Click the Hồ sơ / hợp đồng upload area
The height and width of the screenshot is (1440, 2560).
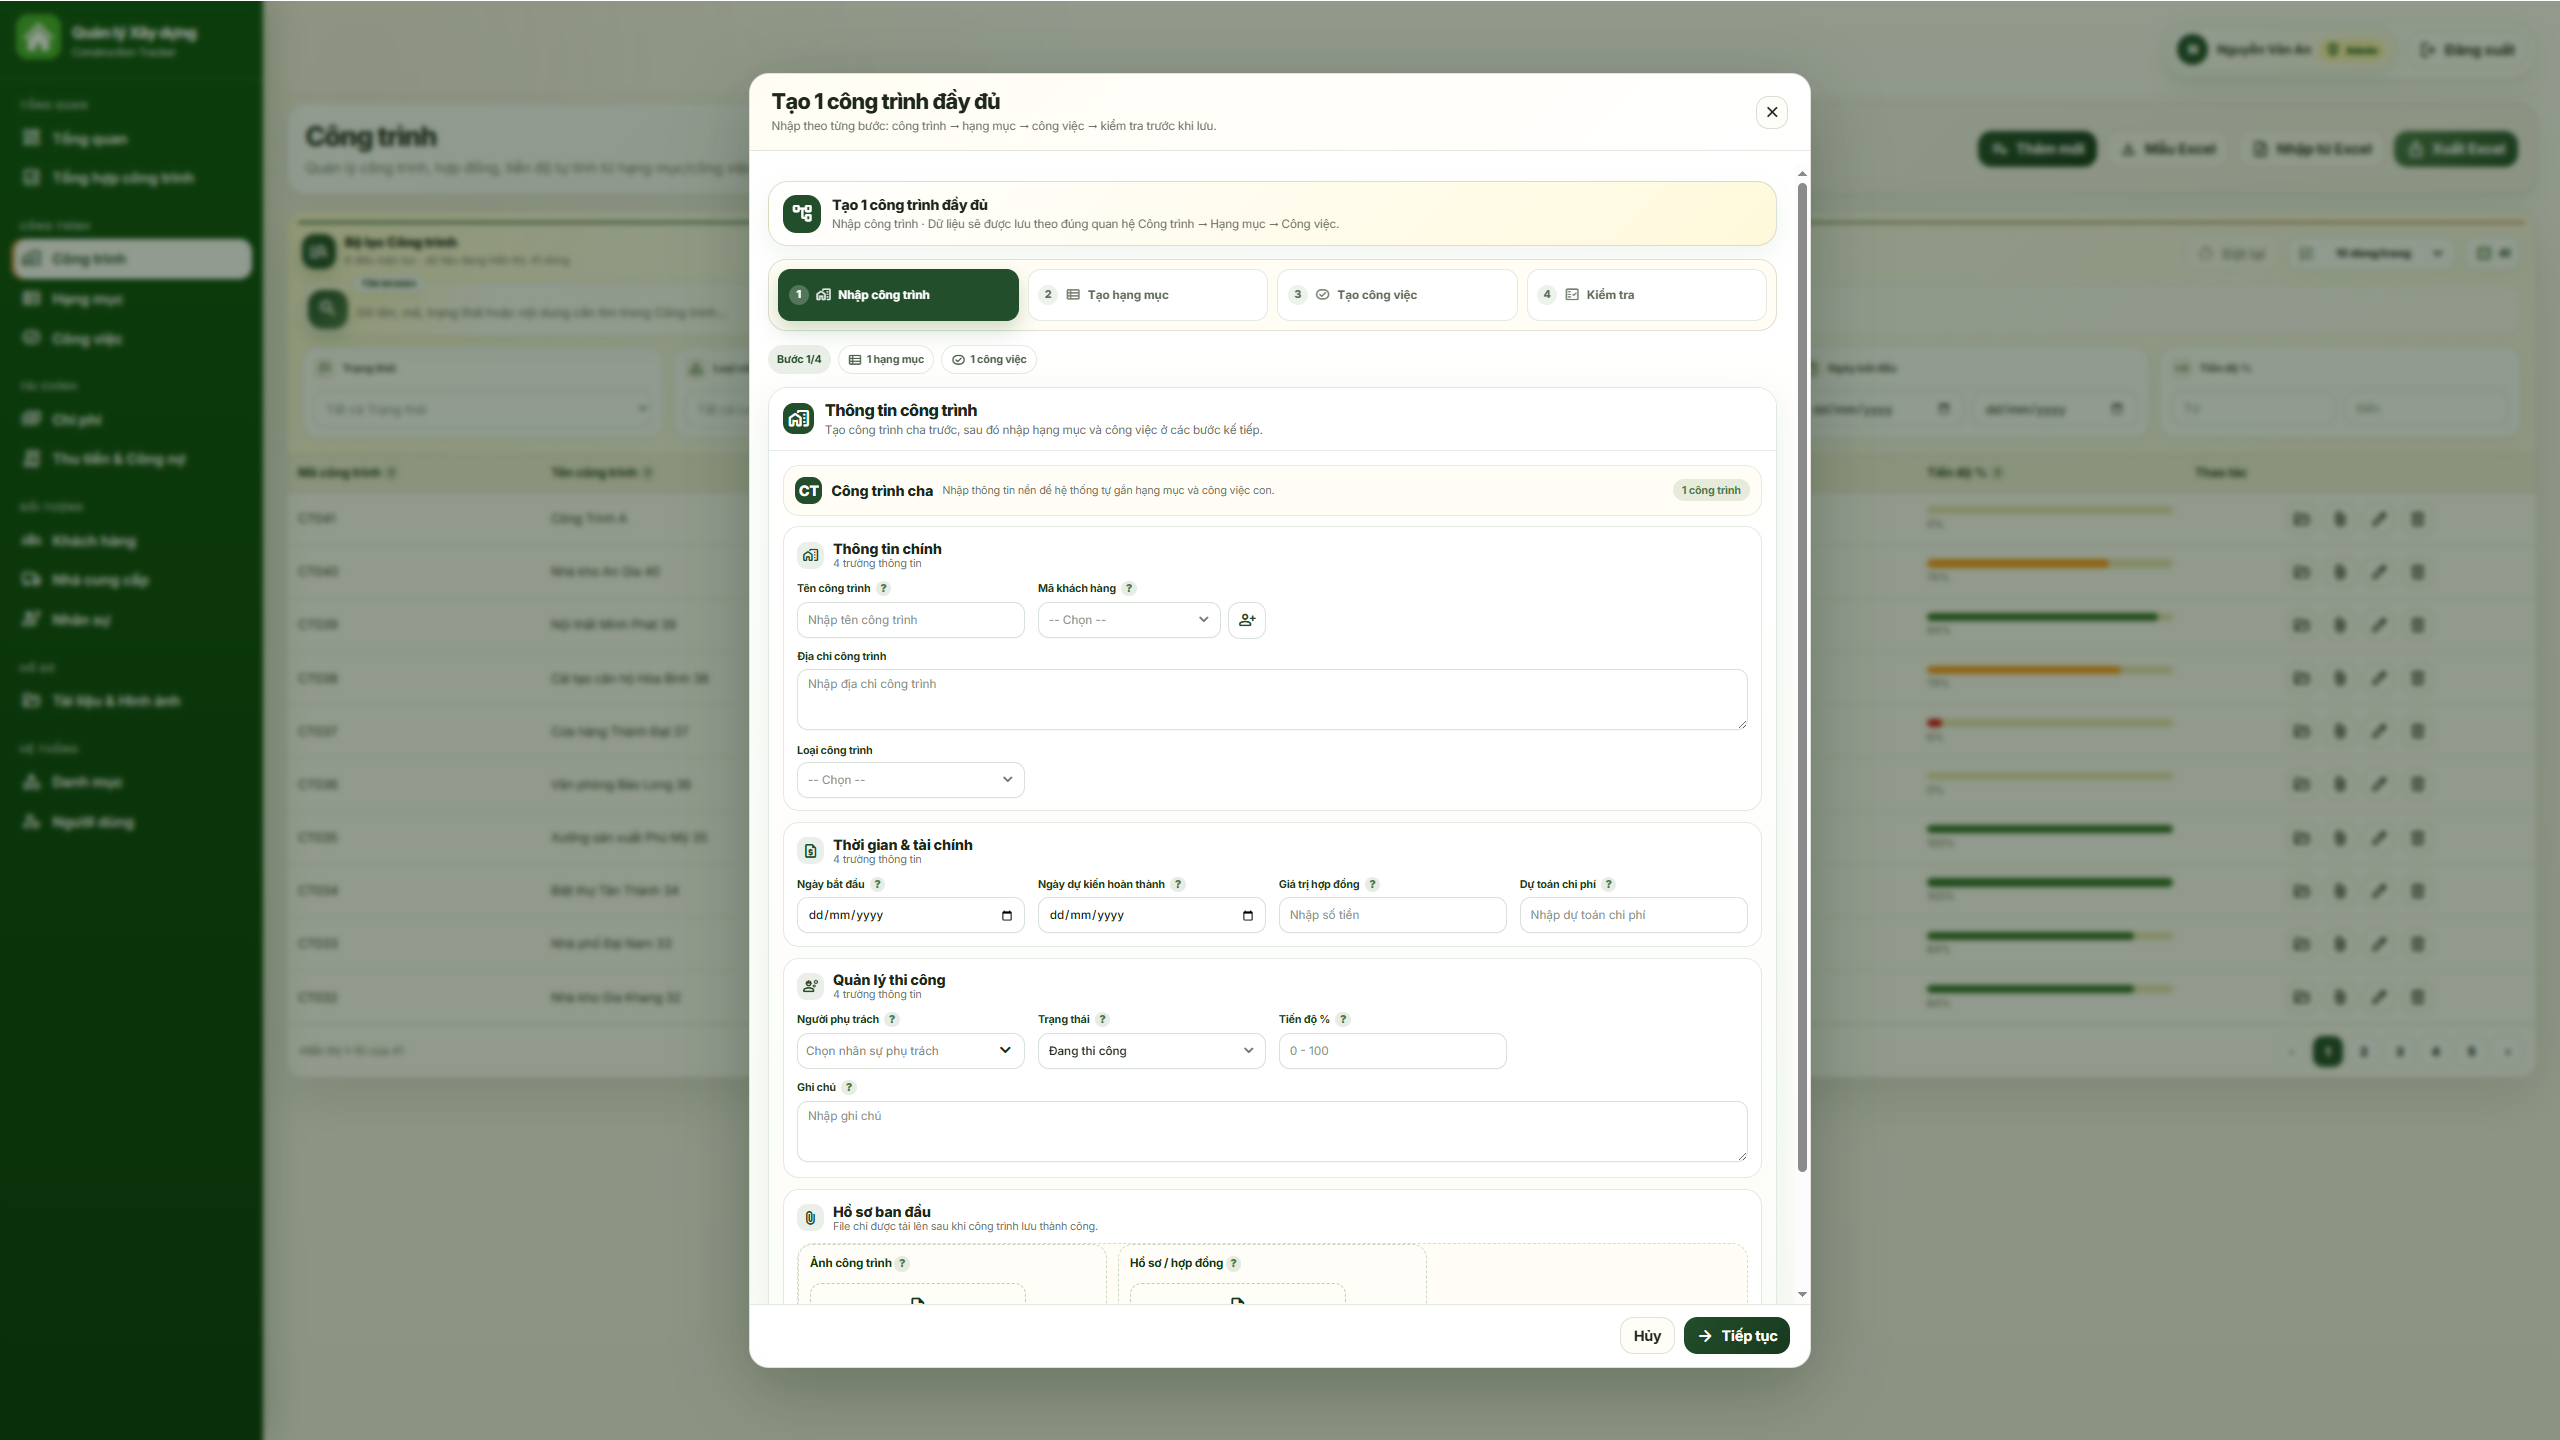click(x=1237, y=1294)
